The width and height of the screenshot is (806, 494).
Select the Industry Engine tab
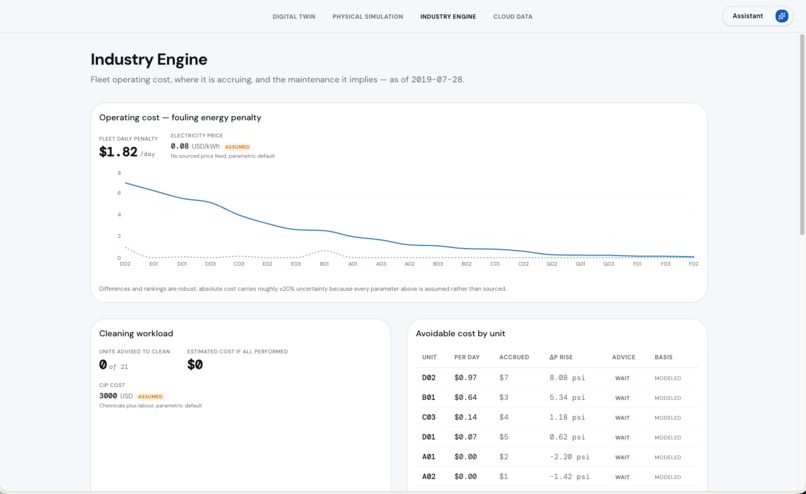coord(448,16)
